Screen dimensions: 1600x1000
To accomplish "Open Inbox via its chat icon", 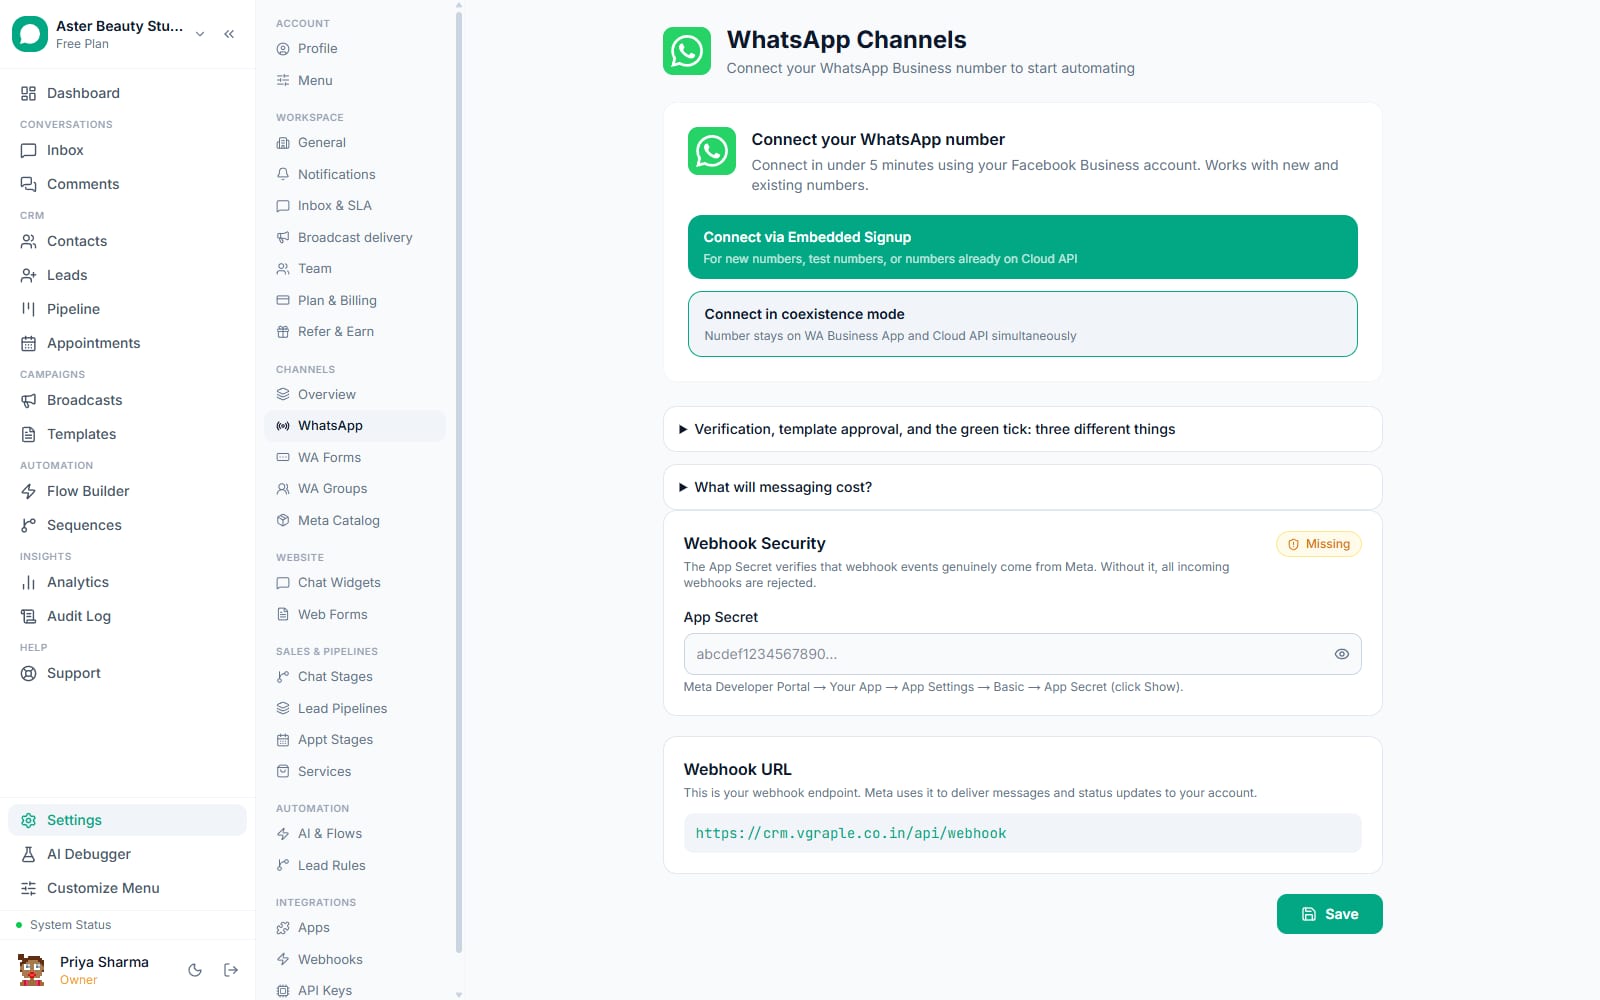I will coord(28,150).
